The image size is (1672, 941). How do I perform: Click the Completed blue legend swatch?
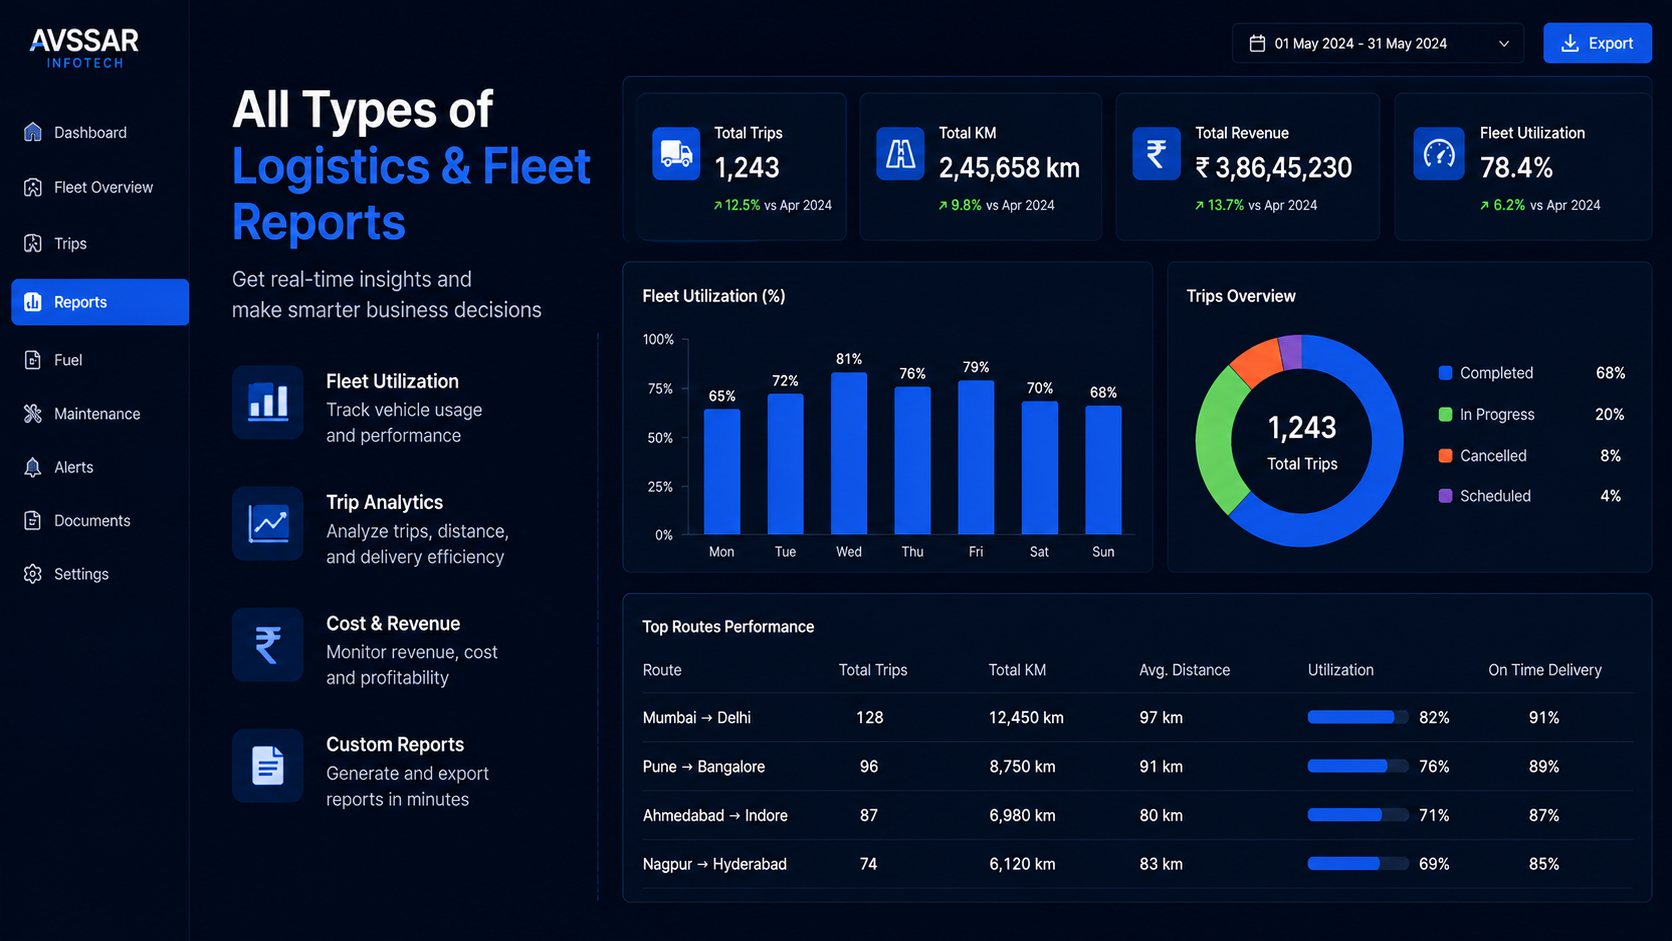(x=1445, y=373)
